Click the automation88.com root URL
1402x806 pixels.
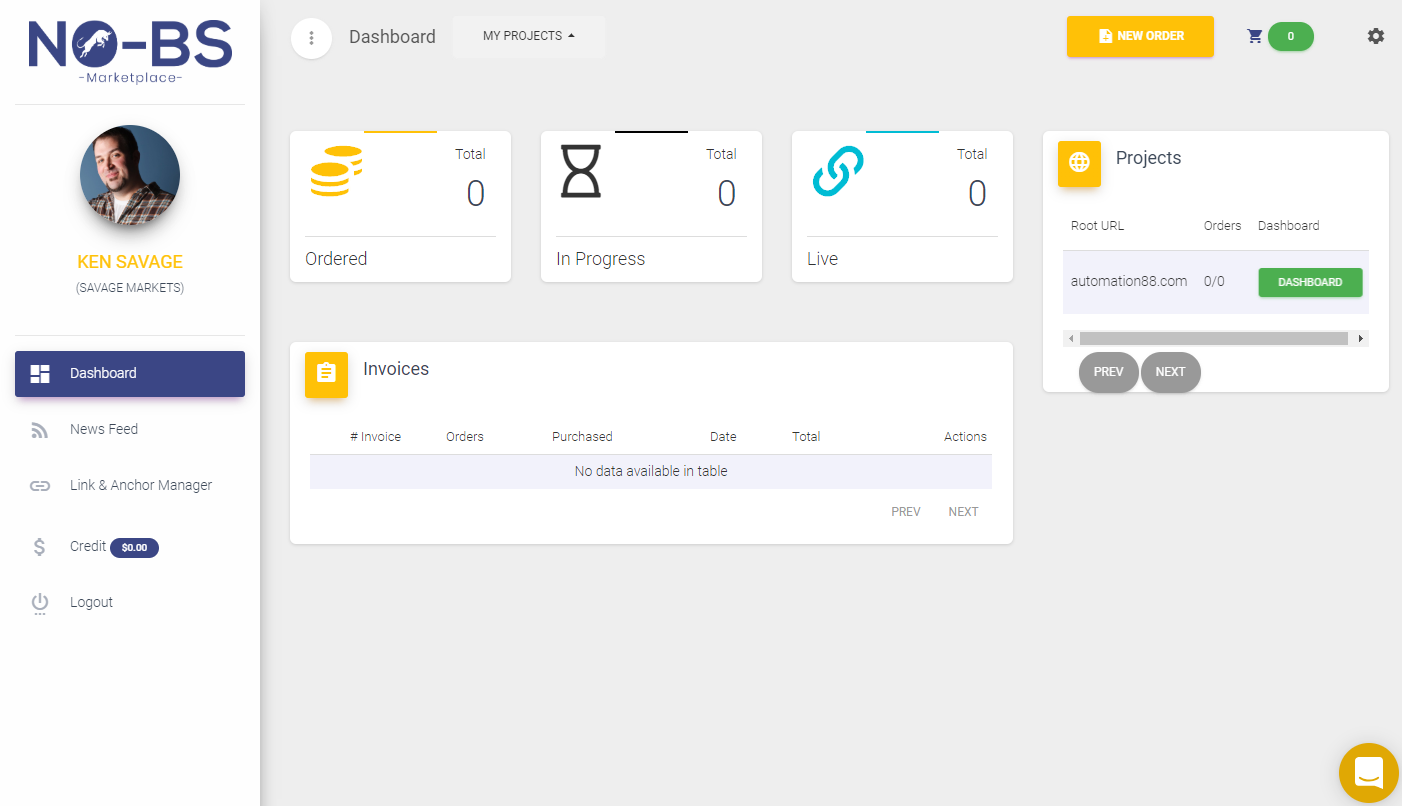(1129, 282)
